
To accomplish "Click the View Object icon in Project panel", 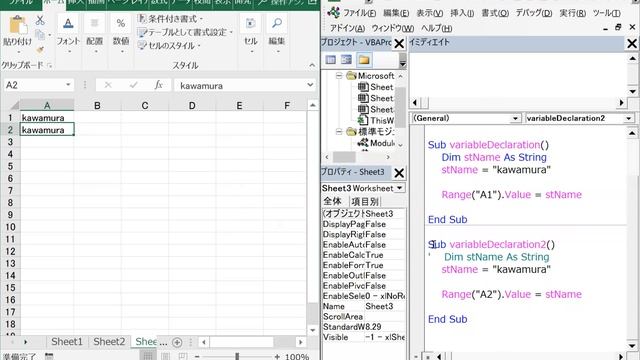I will (347, 60).
